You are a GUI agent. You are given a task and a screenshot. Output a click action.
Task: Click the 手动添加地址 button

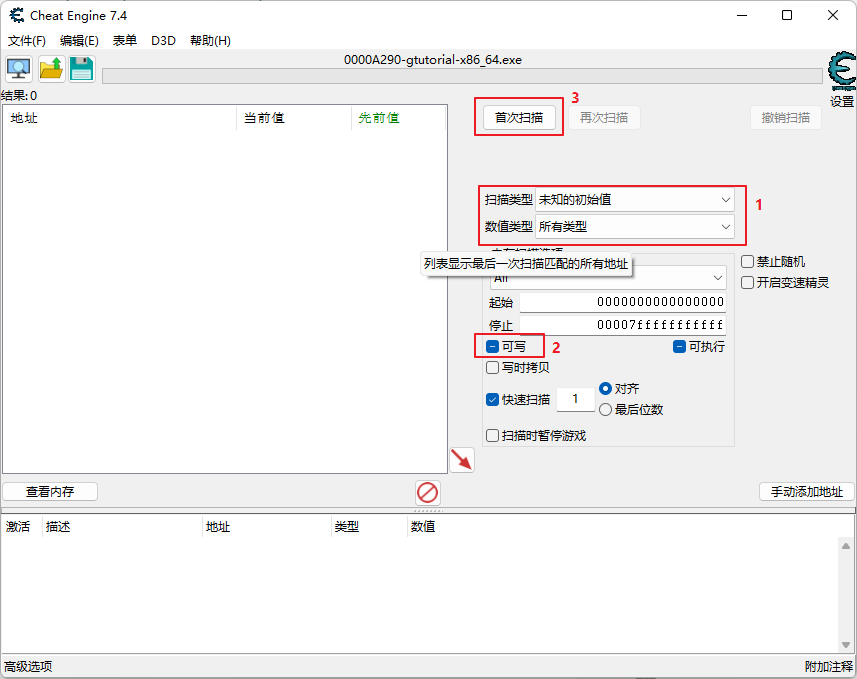[807, 491]
